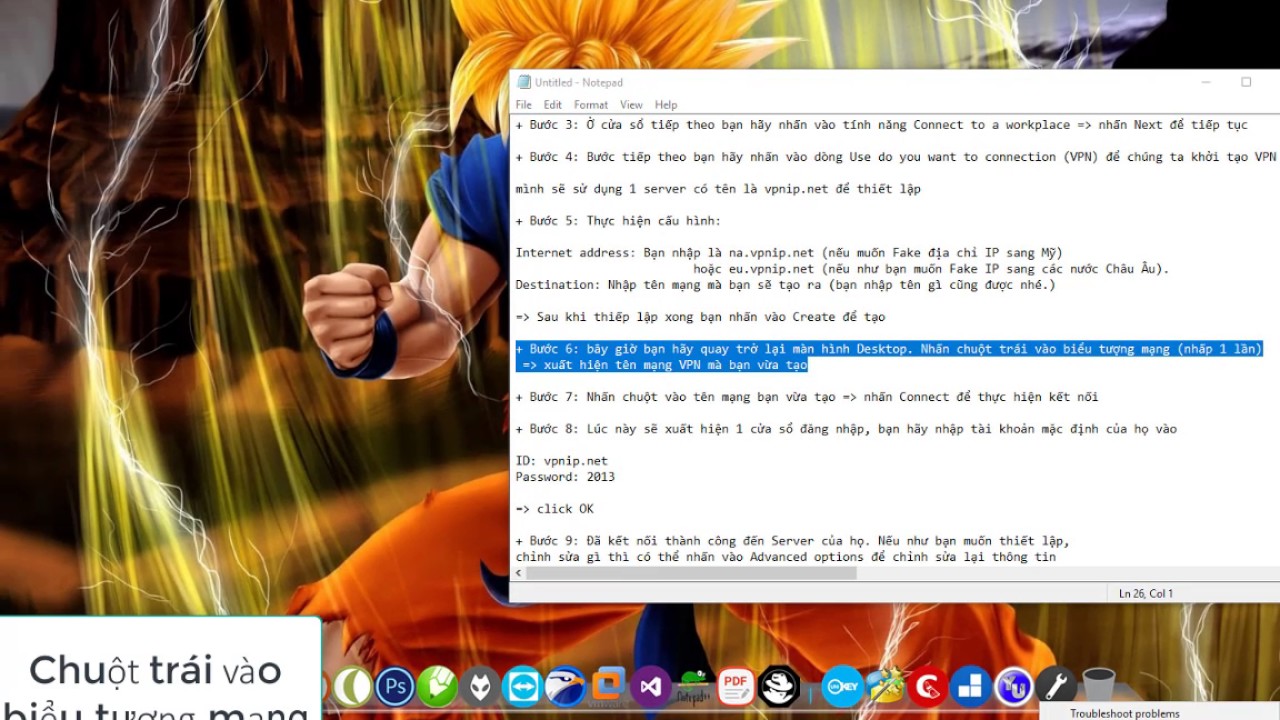1280x720 pixels.
Task: Click the line starting '+ Bước 3'
Action: [x=882, y=125]
